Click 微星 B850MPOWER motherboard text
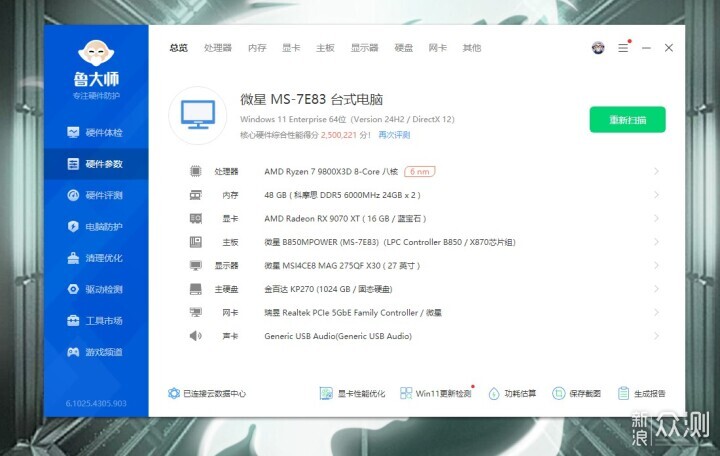The height and width of the screenshot is (456, 720). pyautogui.click(x=390, y=242)
